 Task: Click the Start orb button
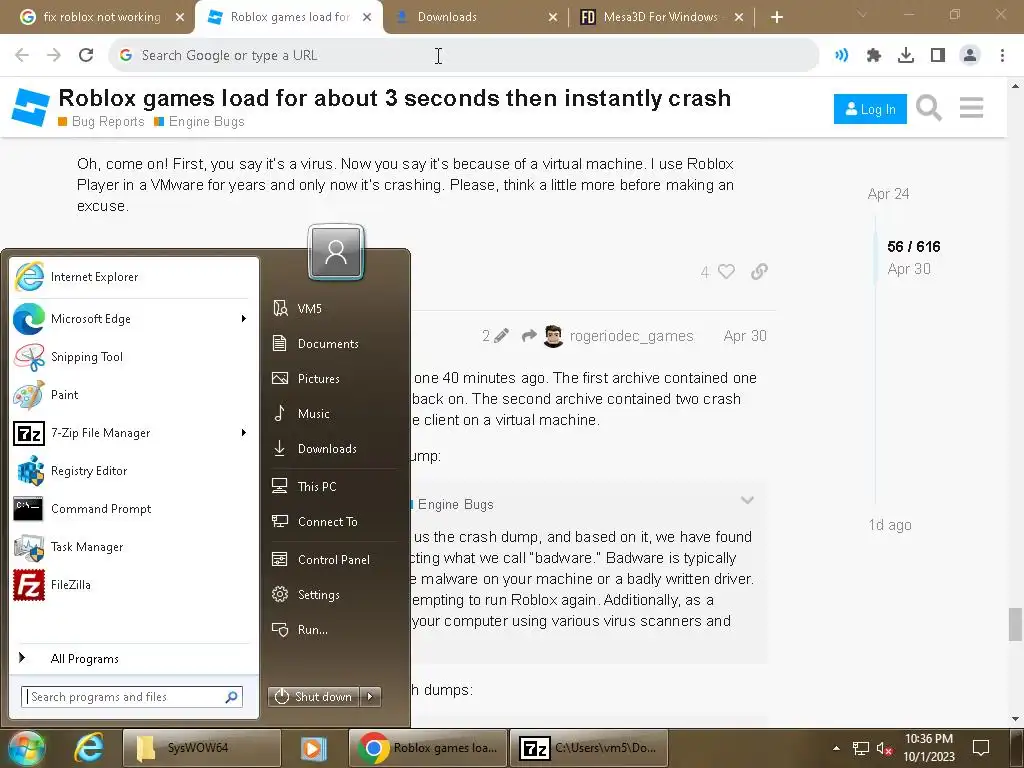(25, 748)
